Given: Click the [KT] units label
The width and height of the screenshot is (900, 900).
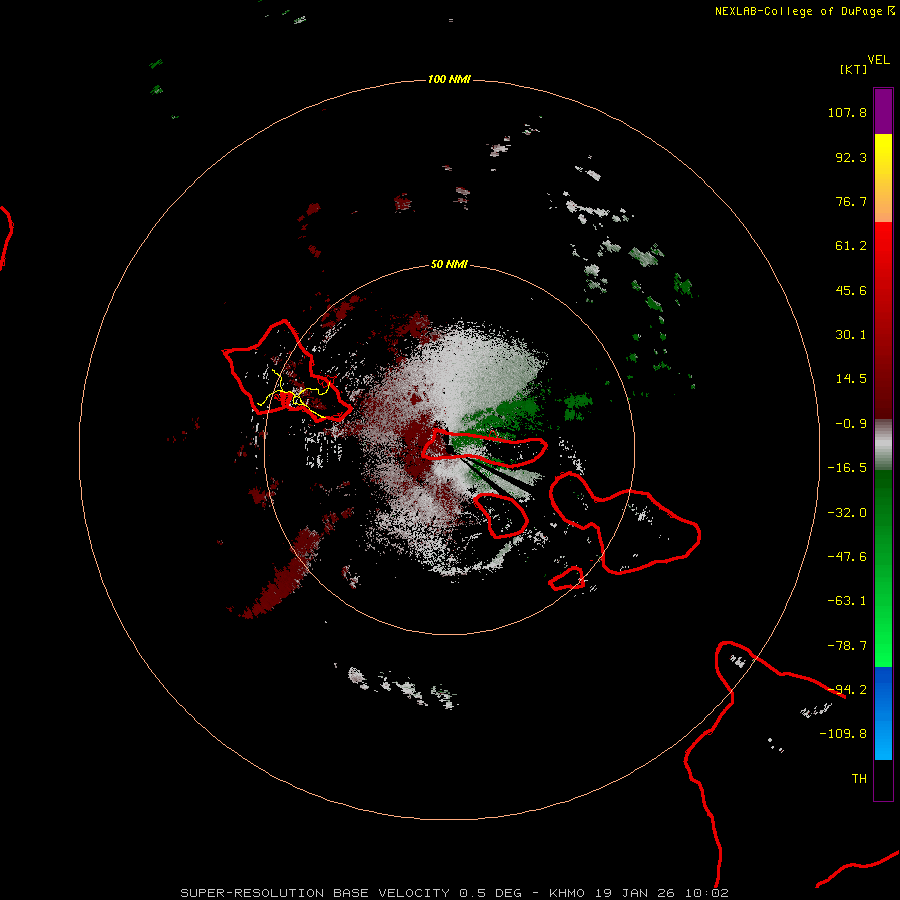Looking at the screenshot, I should [x=853, y=69].
